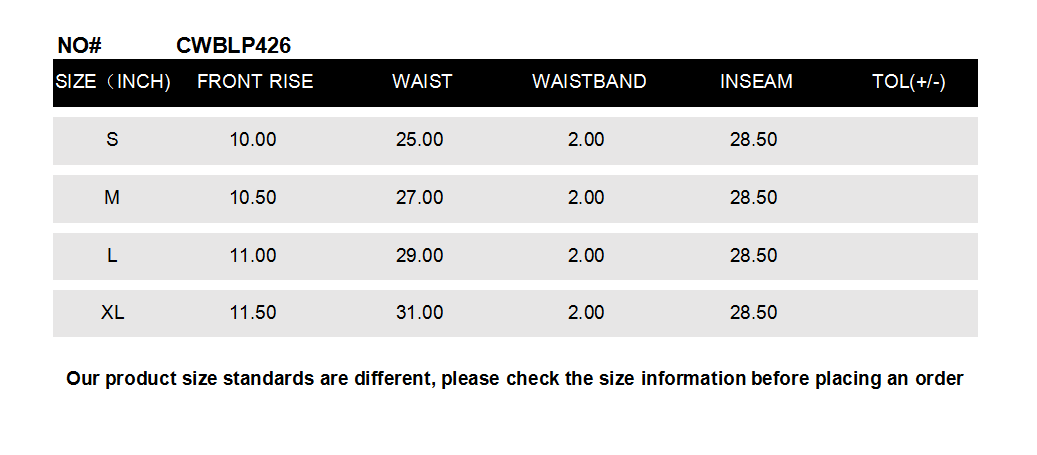Select the waistband value in the S row

coord(586,140)
